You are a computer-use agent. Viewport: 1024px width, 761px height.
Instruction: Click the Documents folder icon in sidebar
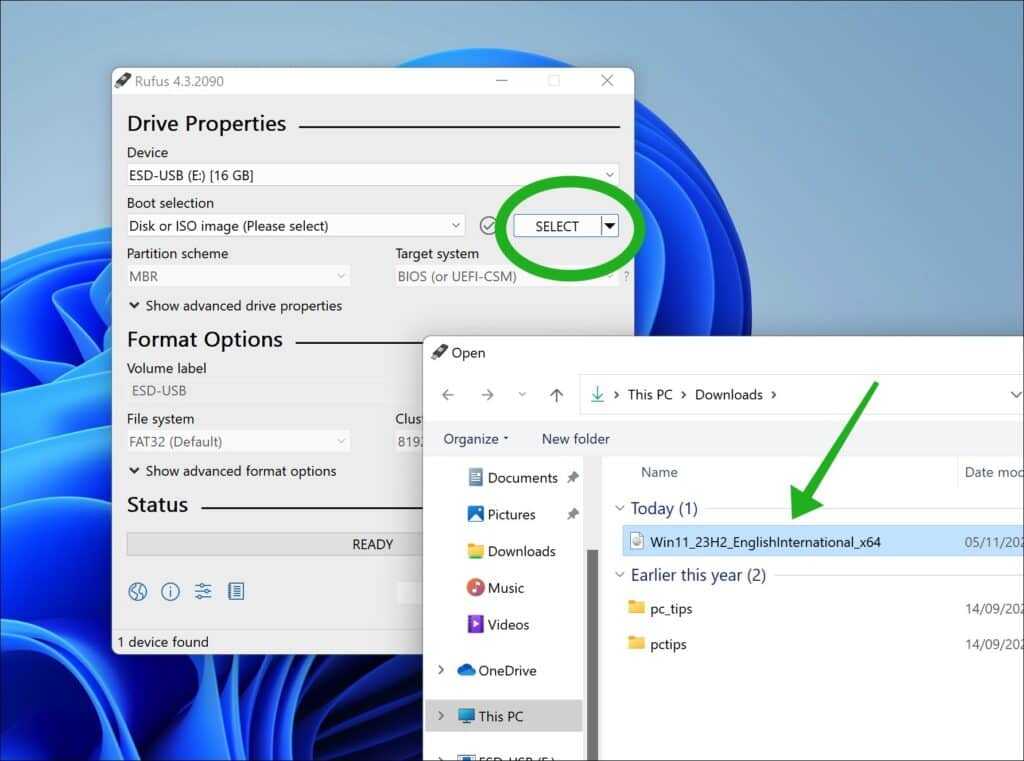tap(475, 478)
